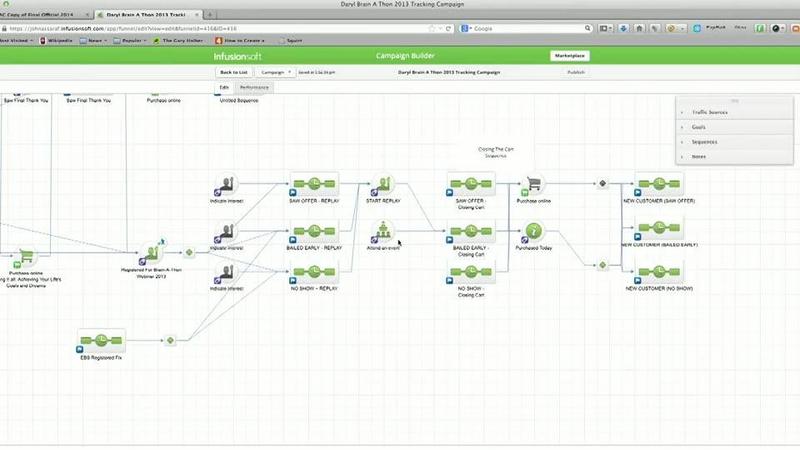Bookmark page with the star icon
The width and height of the screenshot is (800, 450).
click(432, 29)
